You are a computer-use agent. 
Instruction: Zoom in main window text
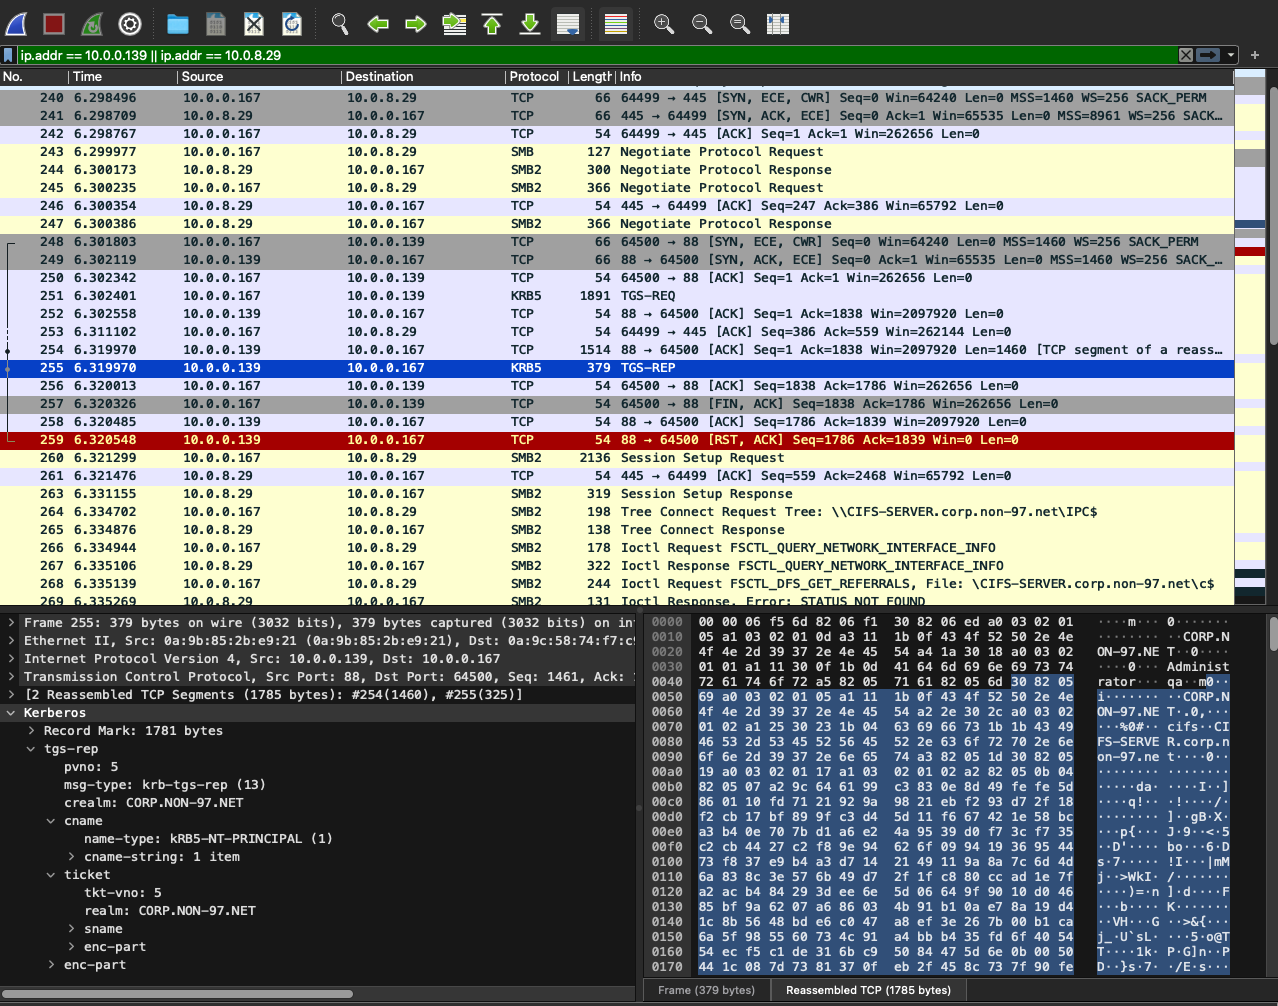pos(664,23)
